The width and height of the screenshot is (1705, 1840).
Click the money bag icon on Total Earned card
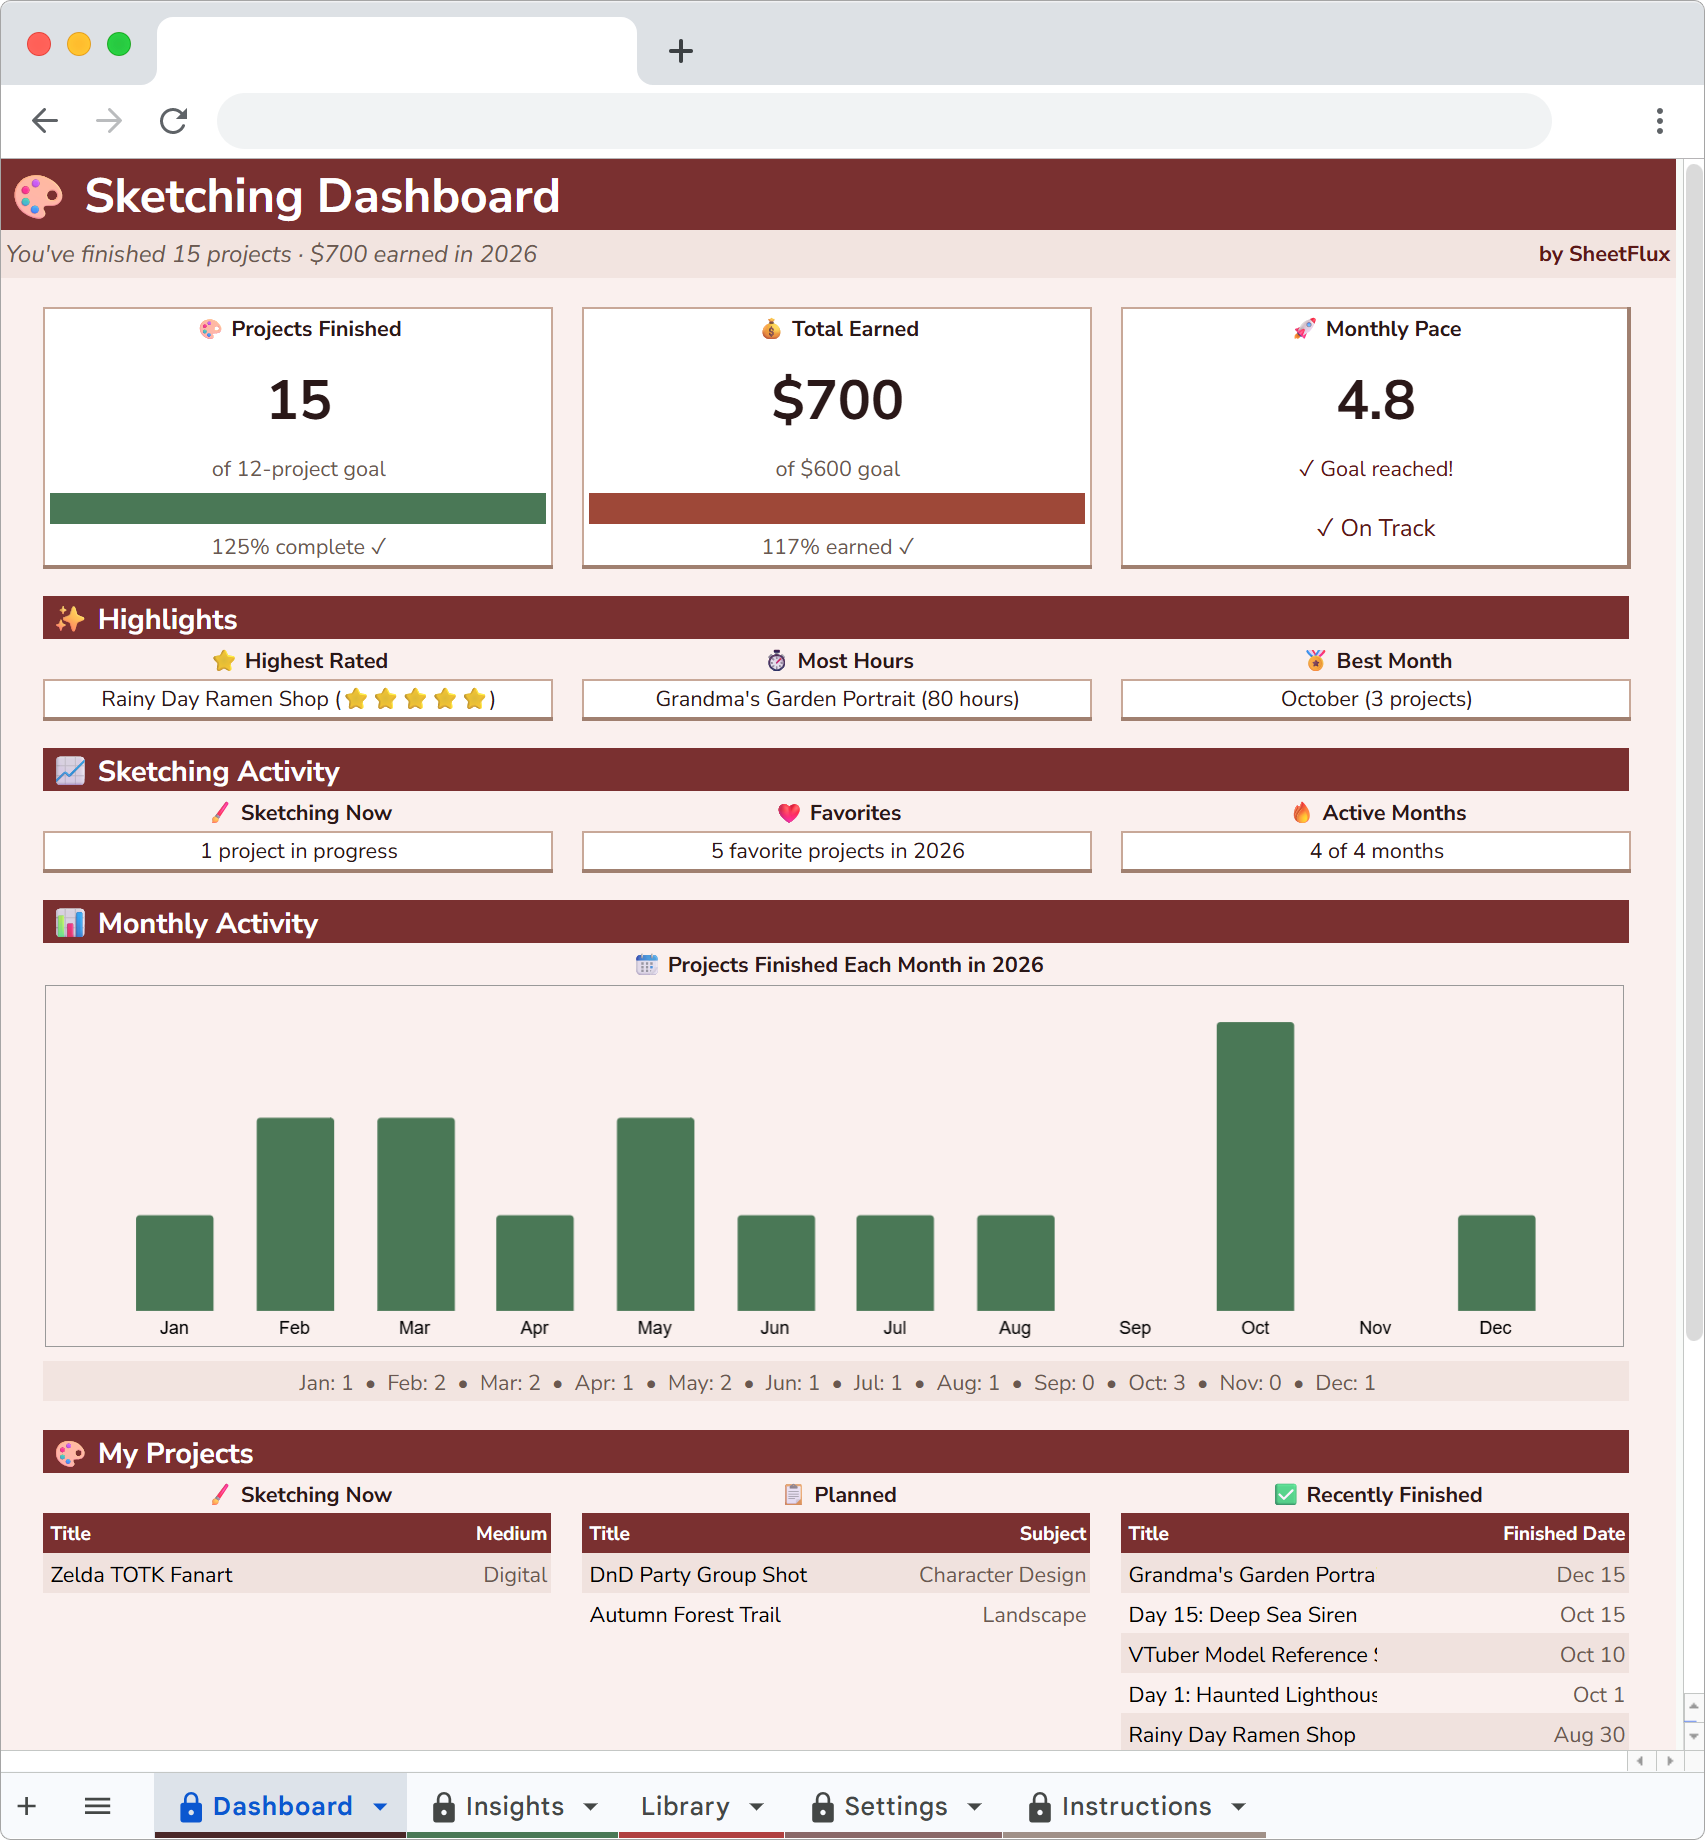[771, 329]
